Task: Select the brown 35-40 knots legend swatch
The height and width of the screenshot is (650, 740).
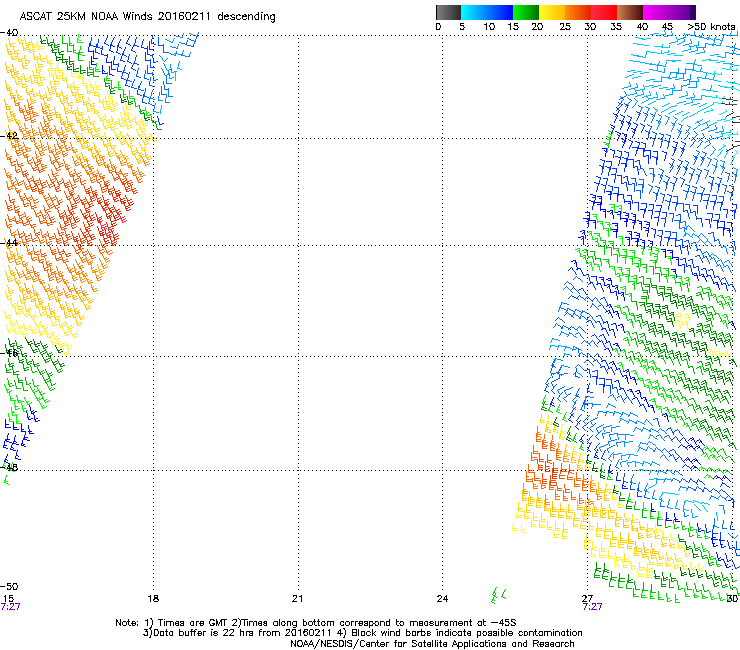Action: click(630, 12)
